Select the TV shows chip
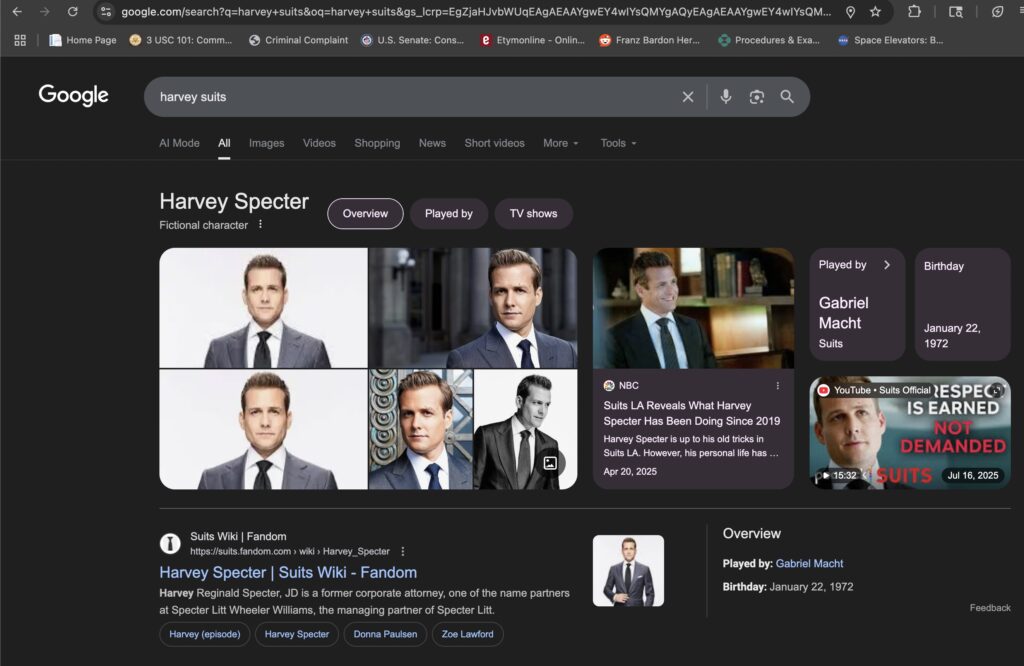1024x666 pixels. pyautogui.click(x=533, y=214)
